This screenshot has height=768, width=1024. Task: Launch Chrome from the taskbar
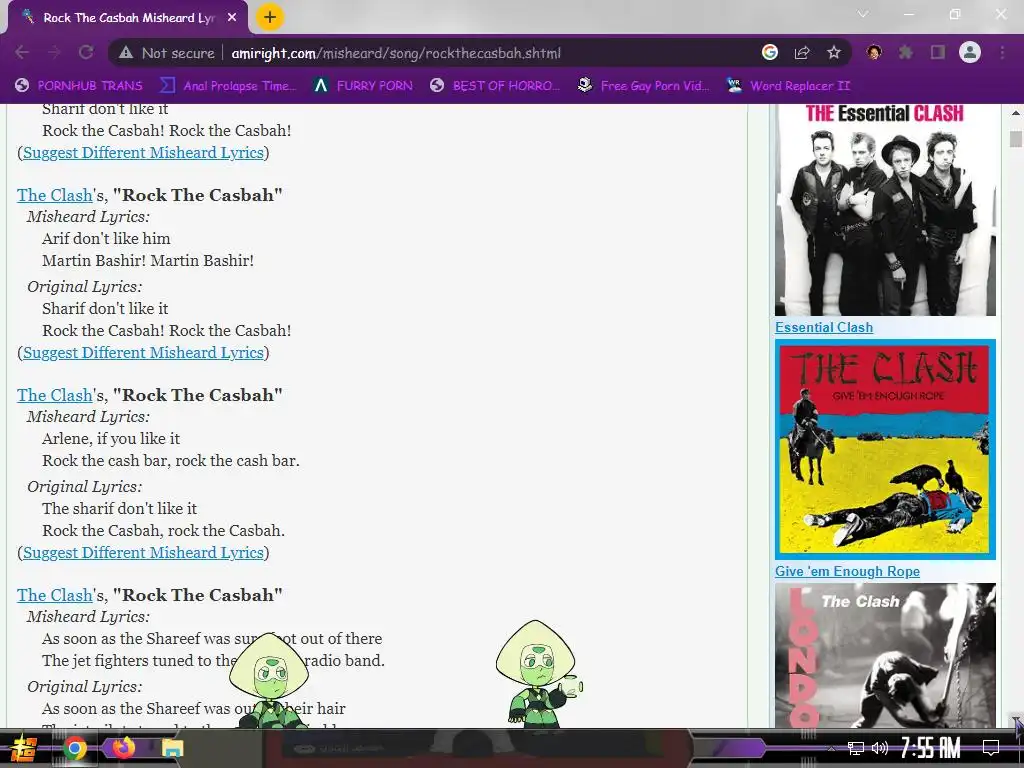(x=74, y=748)
